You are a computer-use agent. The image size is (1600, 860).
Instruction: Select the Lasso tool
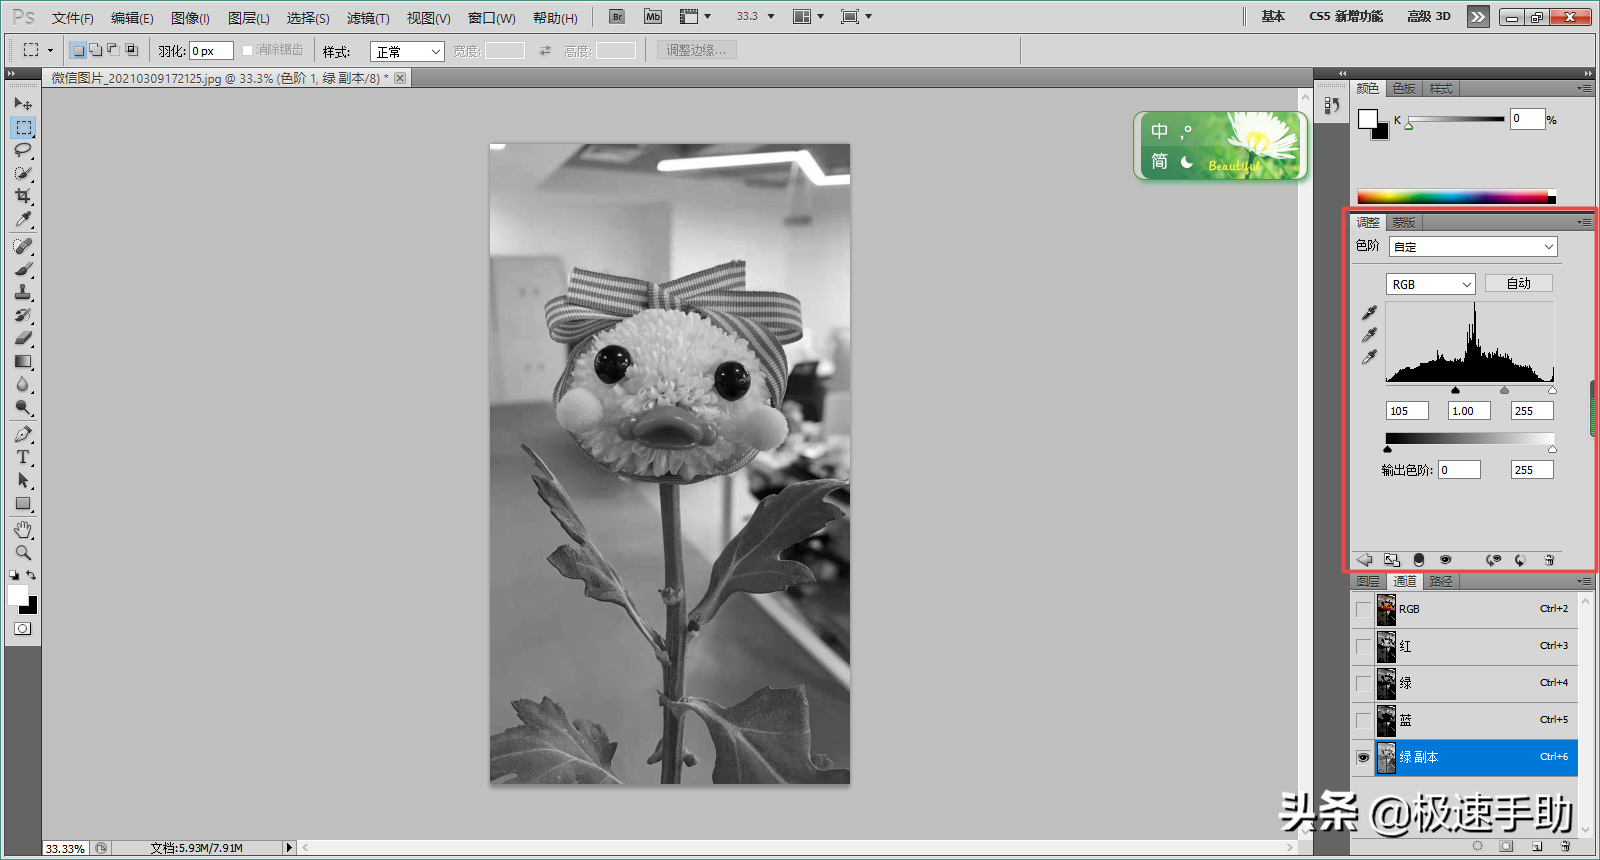click(23, 150)
